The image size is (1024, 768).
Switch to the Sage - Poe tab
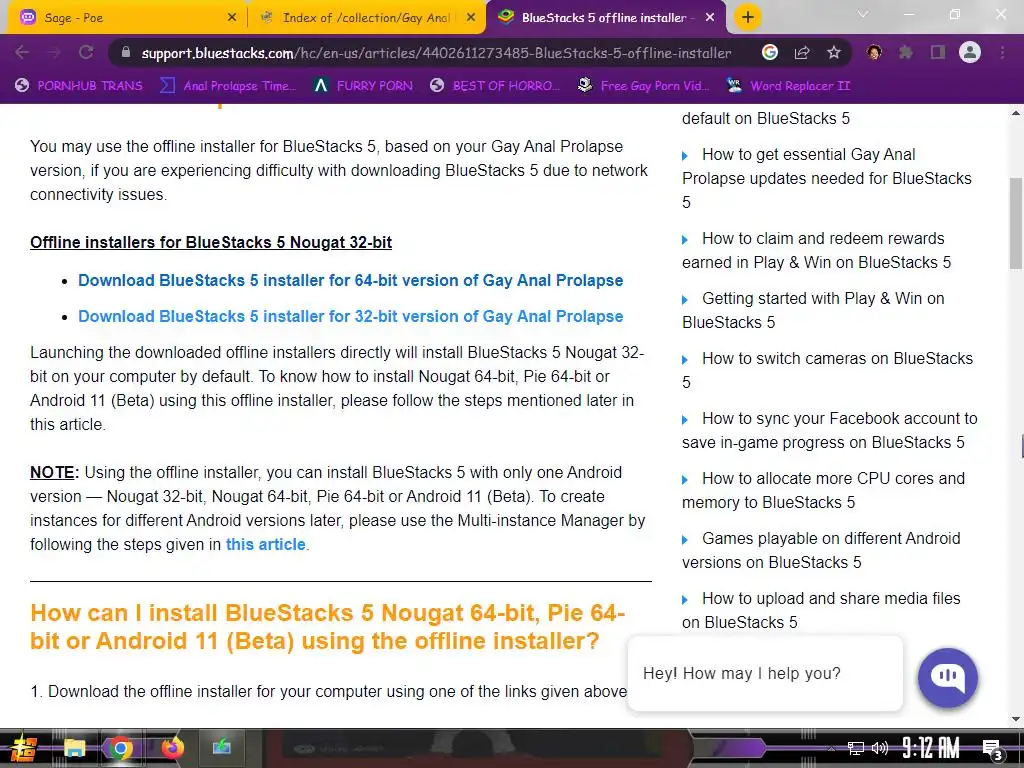click(x=127, y=18)
